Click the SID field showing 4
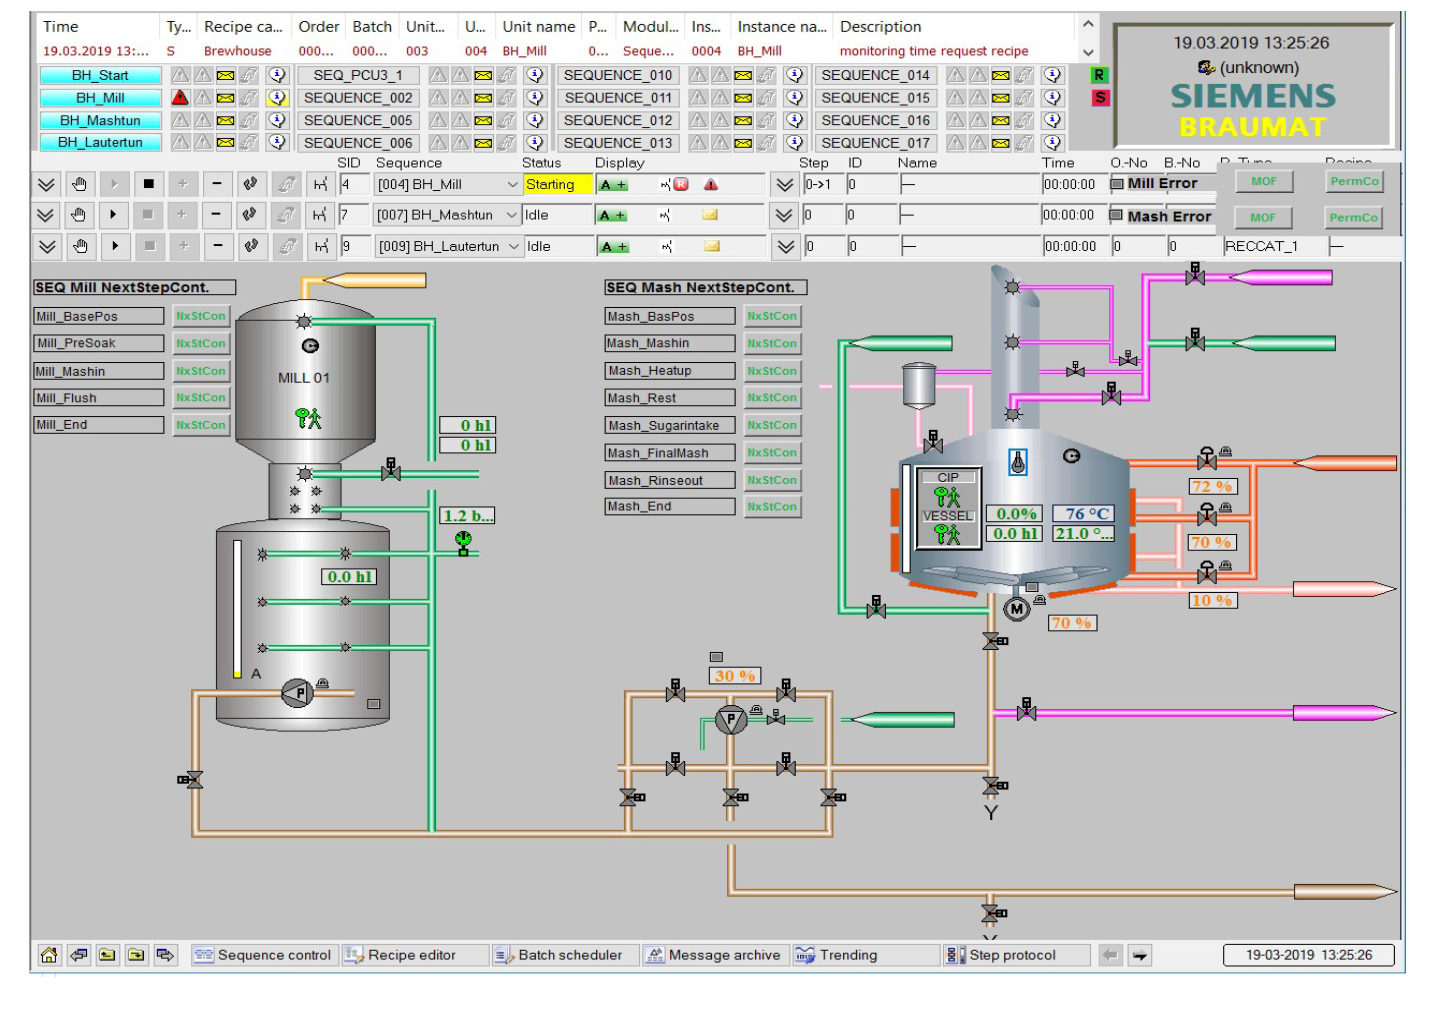Viewport: 1436px width, 1028px height. pos(354,185)
